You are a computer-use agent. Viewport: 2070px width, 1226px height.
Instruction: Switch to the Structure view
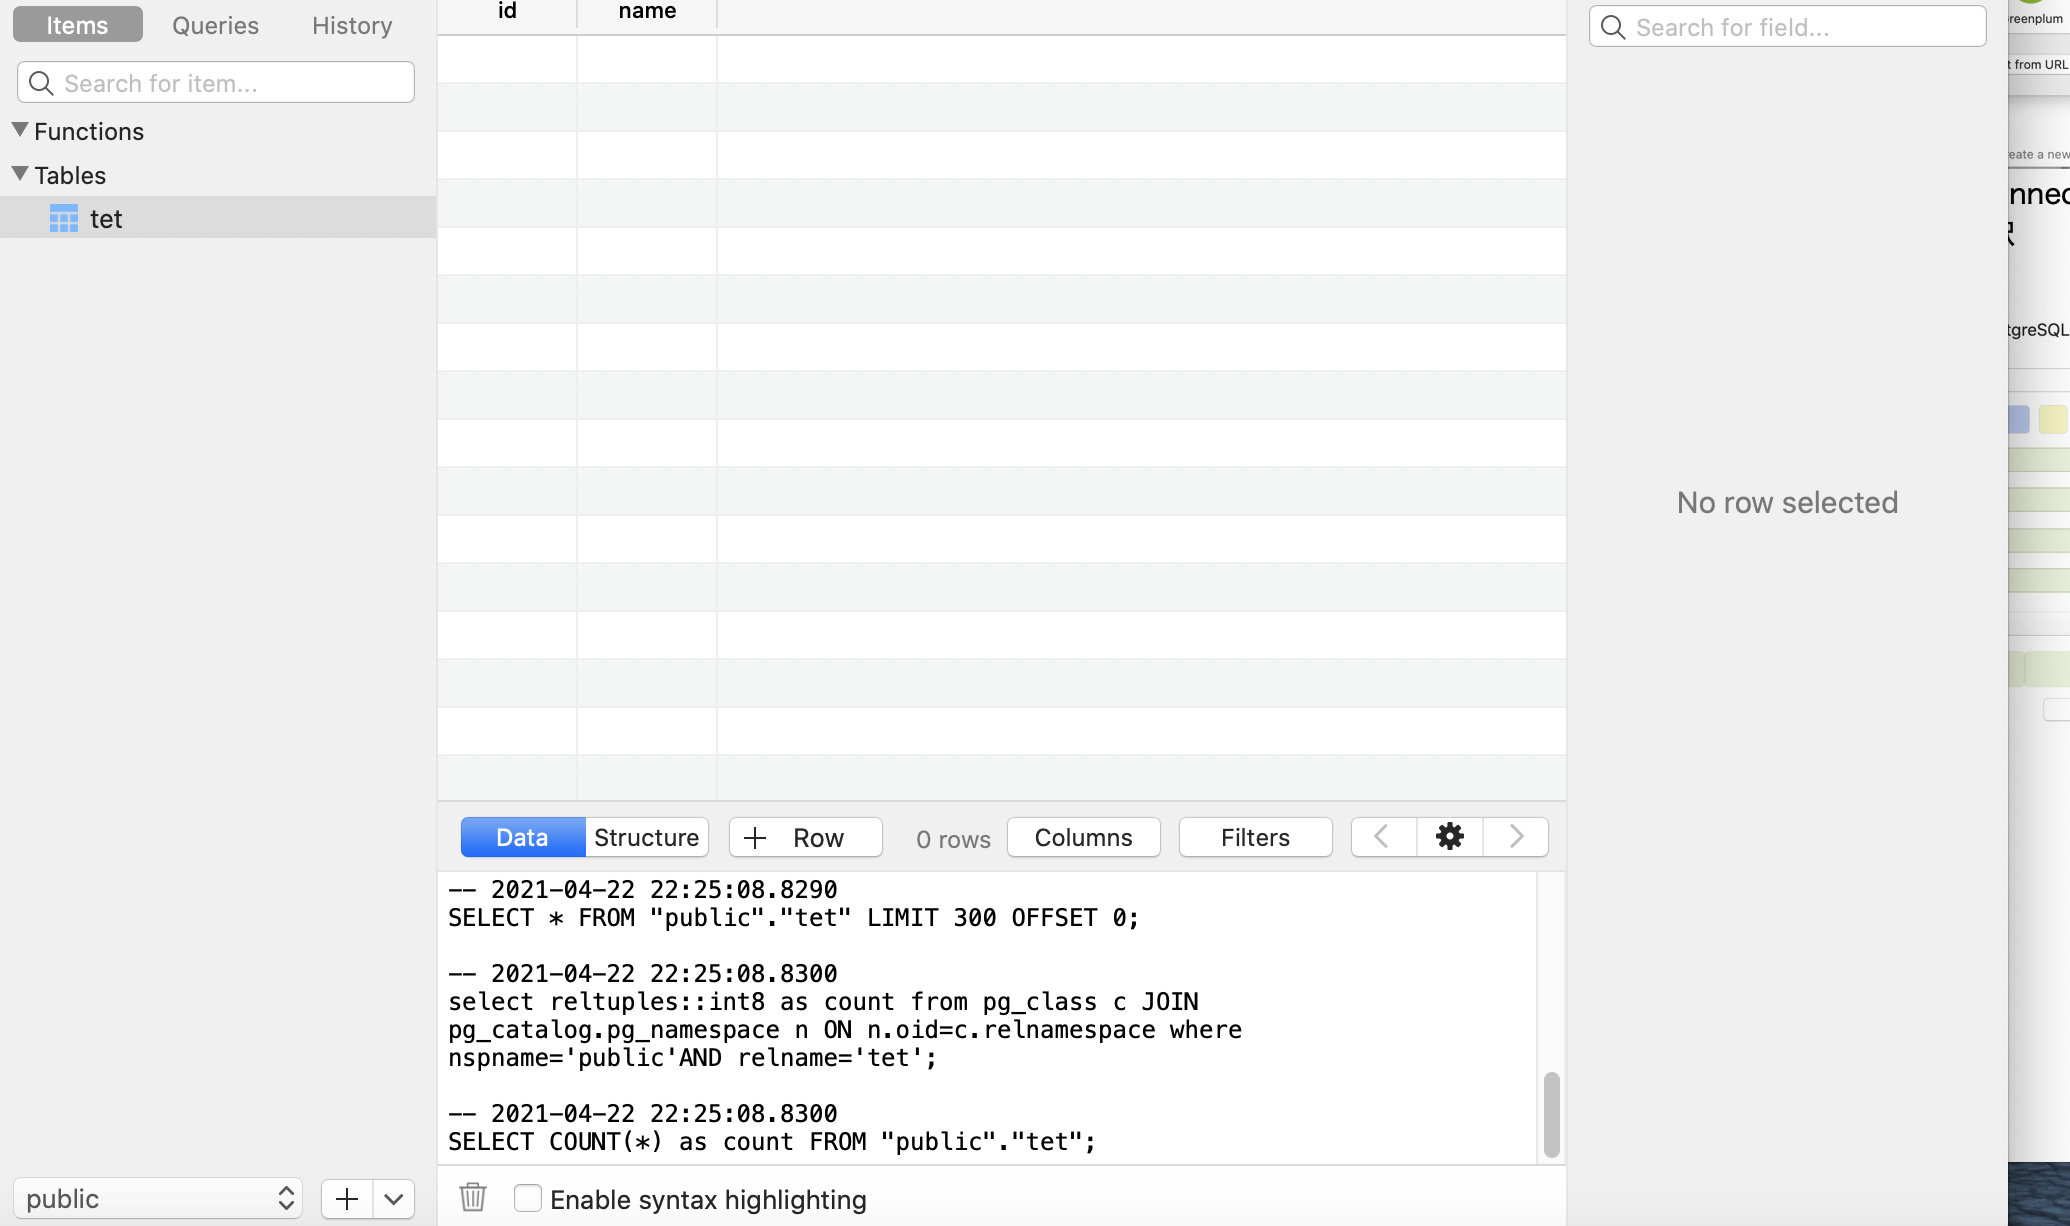click(646, 837)
